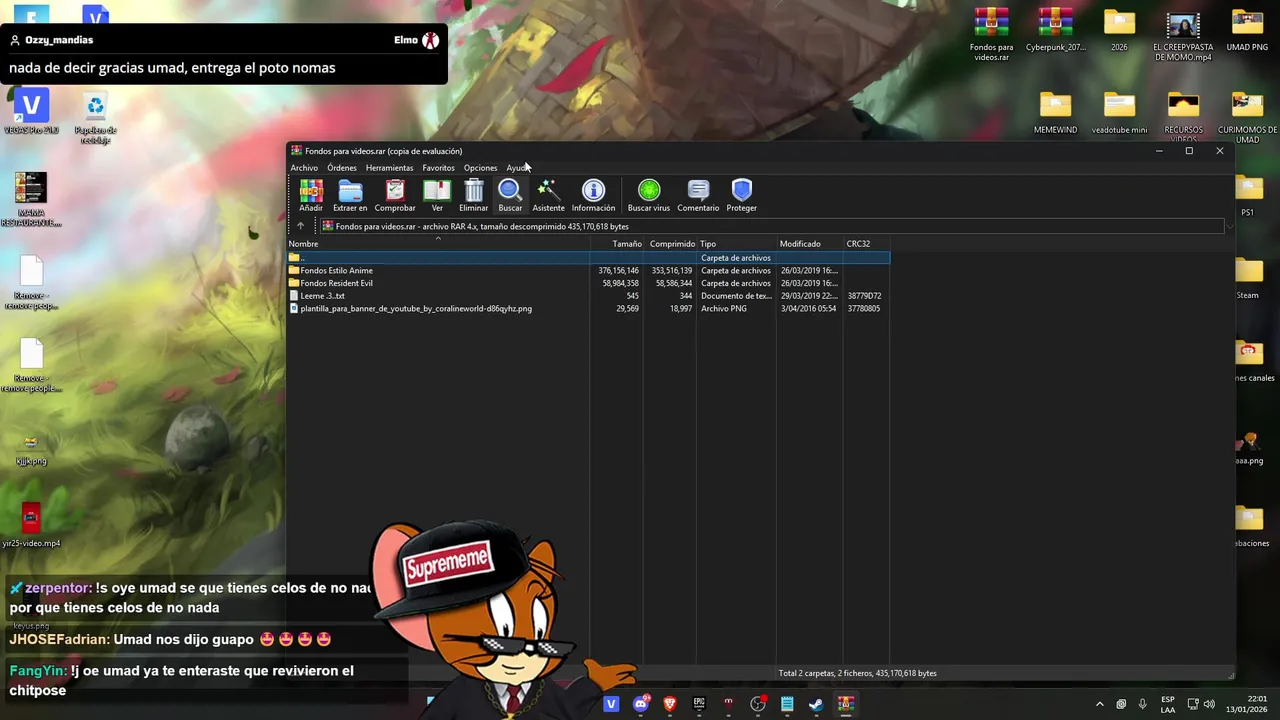1280x720 pixels.
Task: Sort list by Modificado column header
Action: [x=810, y=244]
